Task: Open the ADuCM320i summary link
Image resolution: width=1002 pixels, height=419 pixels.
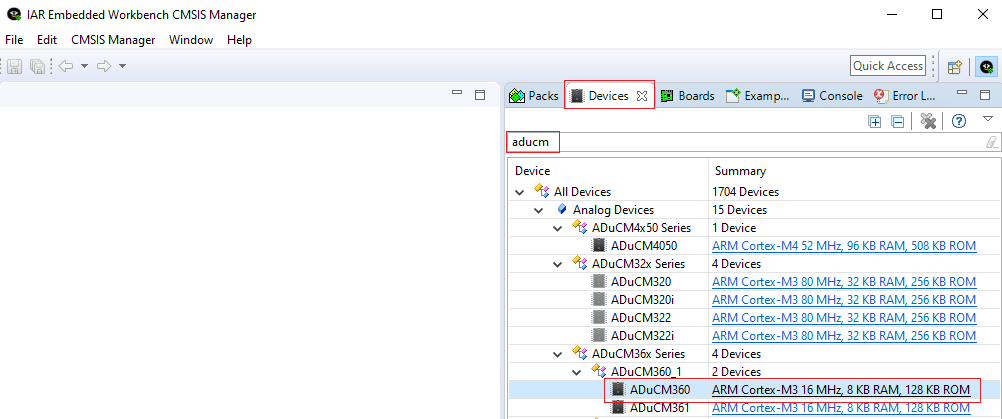Action: tap(844, 300)
